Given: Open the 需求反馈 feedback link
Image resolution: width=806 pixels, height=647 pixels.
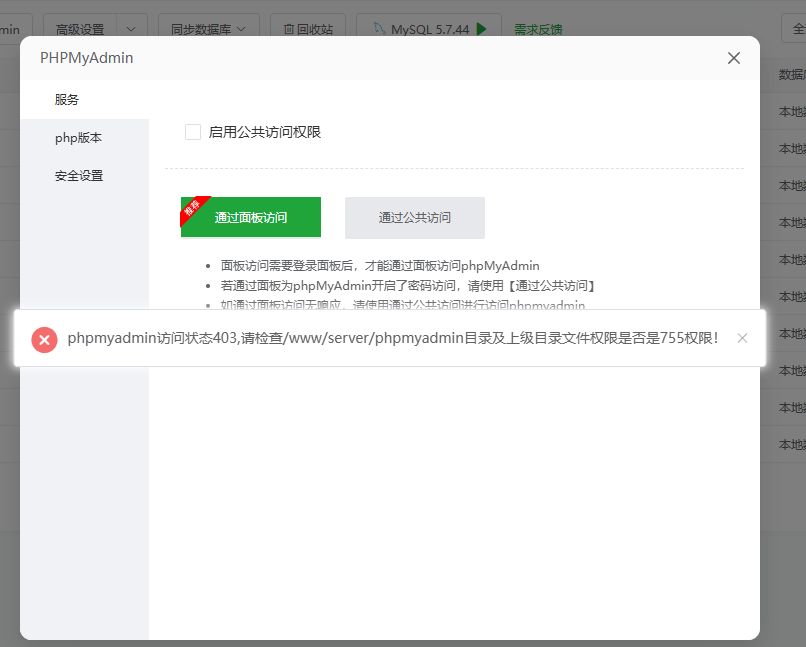Looking at the screenshot, I should coord(538,29).
